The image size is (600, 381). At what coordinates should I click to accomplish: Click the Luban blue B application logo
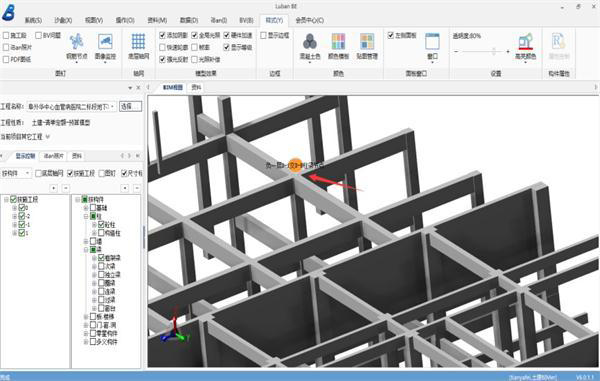coord(8,12)
